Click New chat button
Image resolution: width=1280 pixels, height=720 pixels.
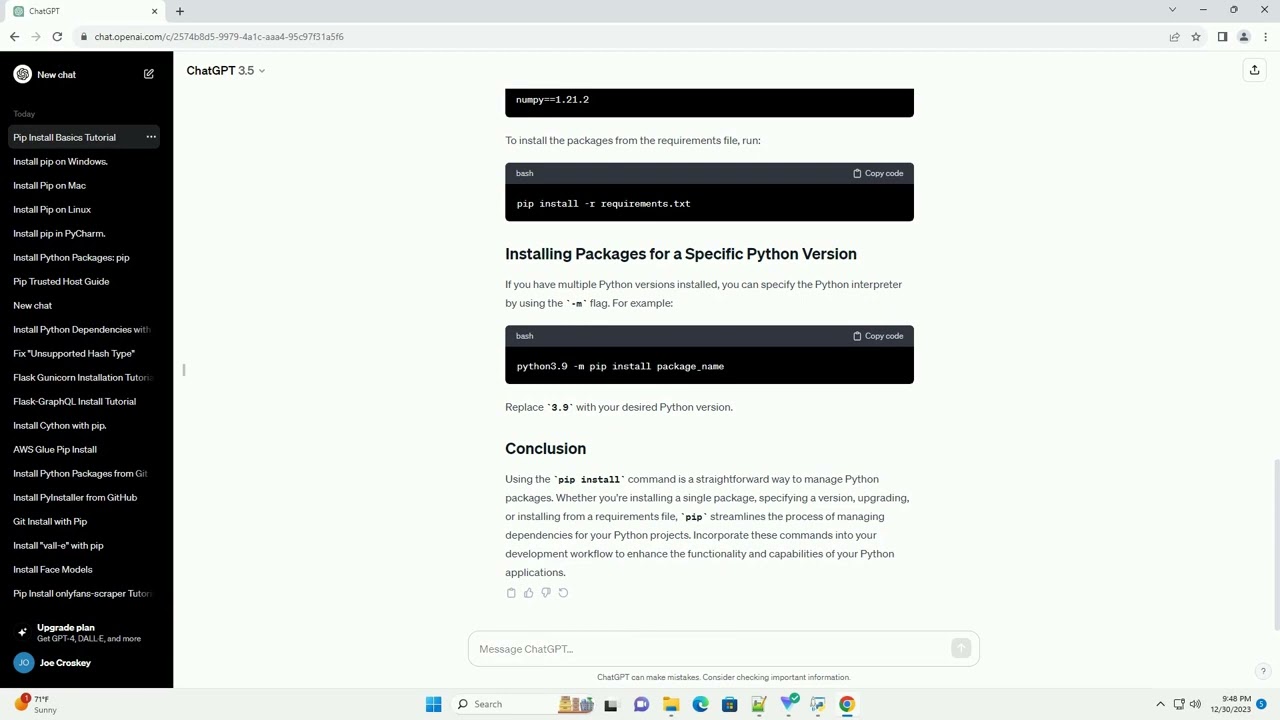[86, 74]
